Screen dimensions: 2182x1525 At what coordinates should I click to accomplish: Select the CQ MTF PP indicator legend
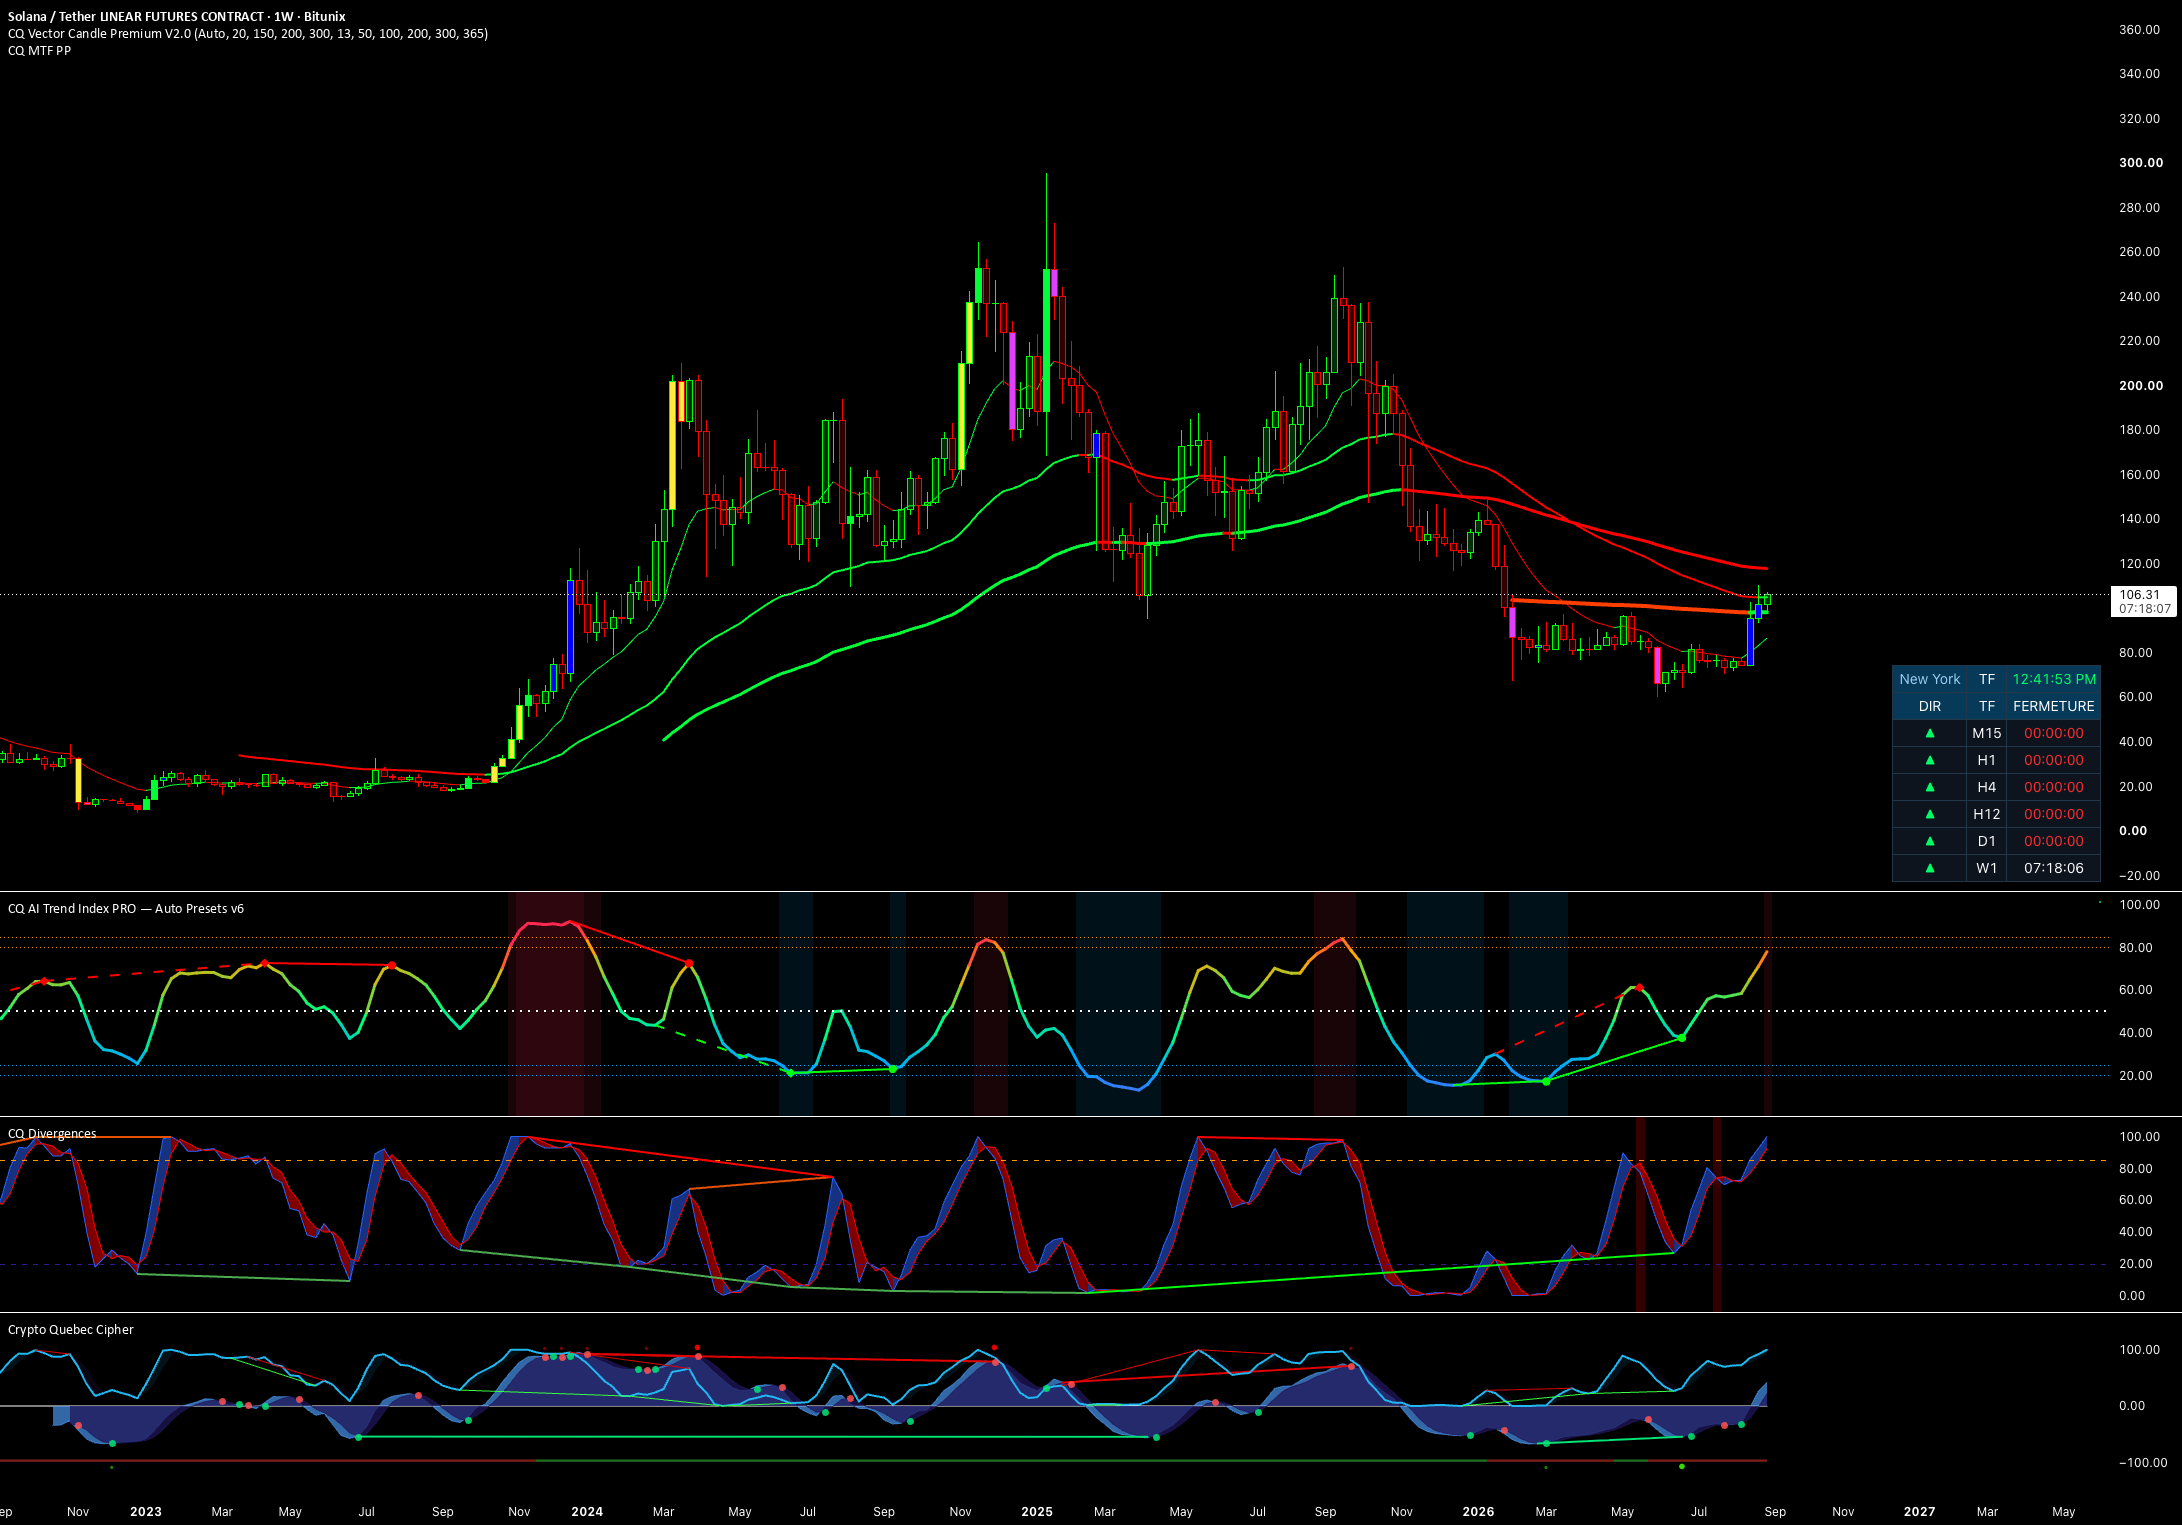tap(39, 50)
